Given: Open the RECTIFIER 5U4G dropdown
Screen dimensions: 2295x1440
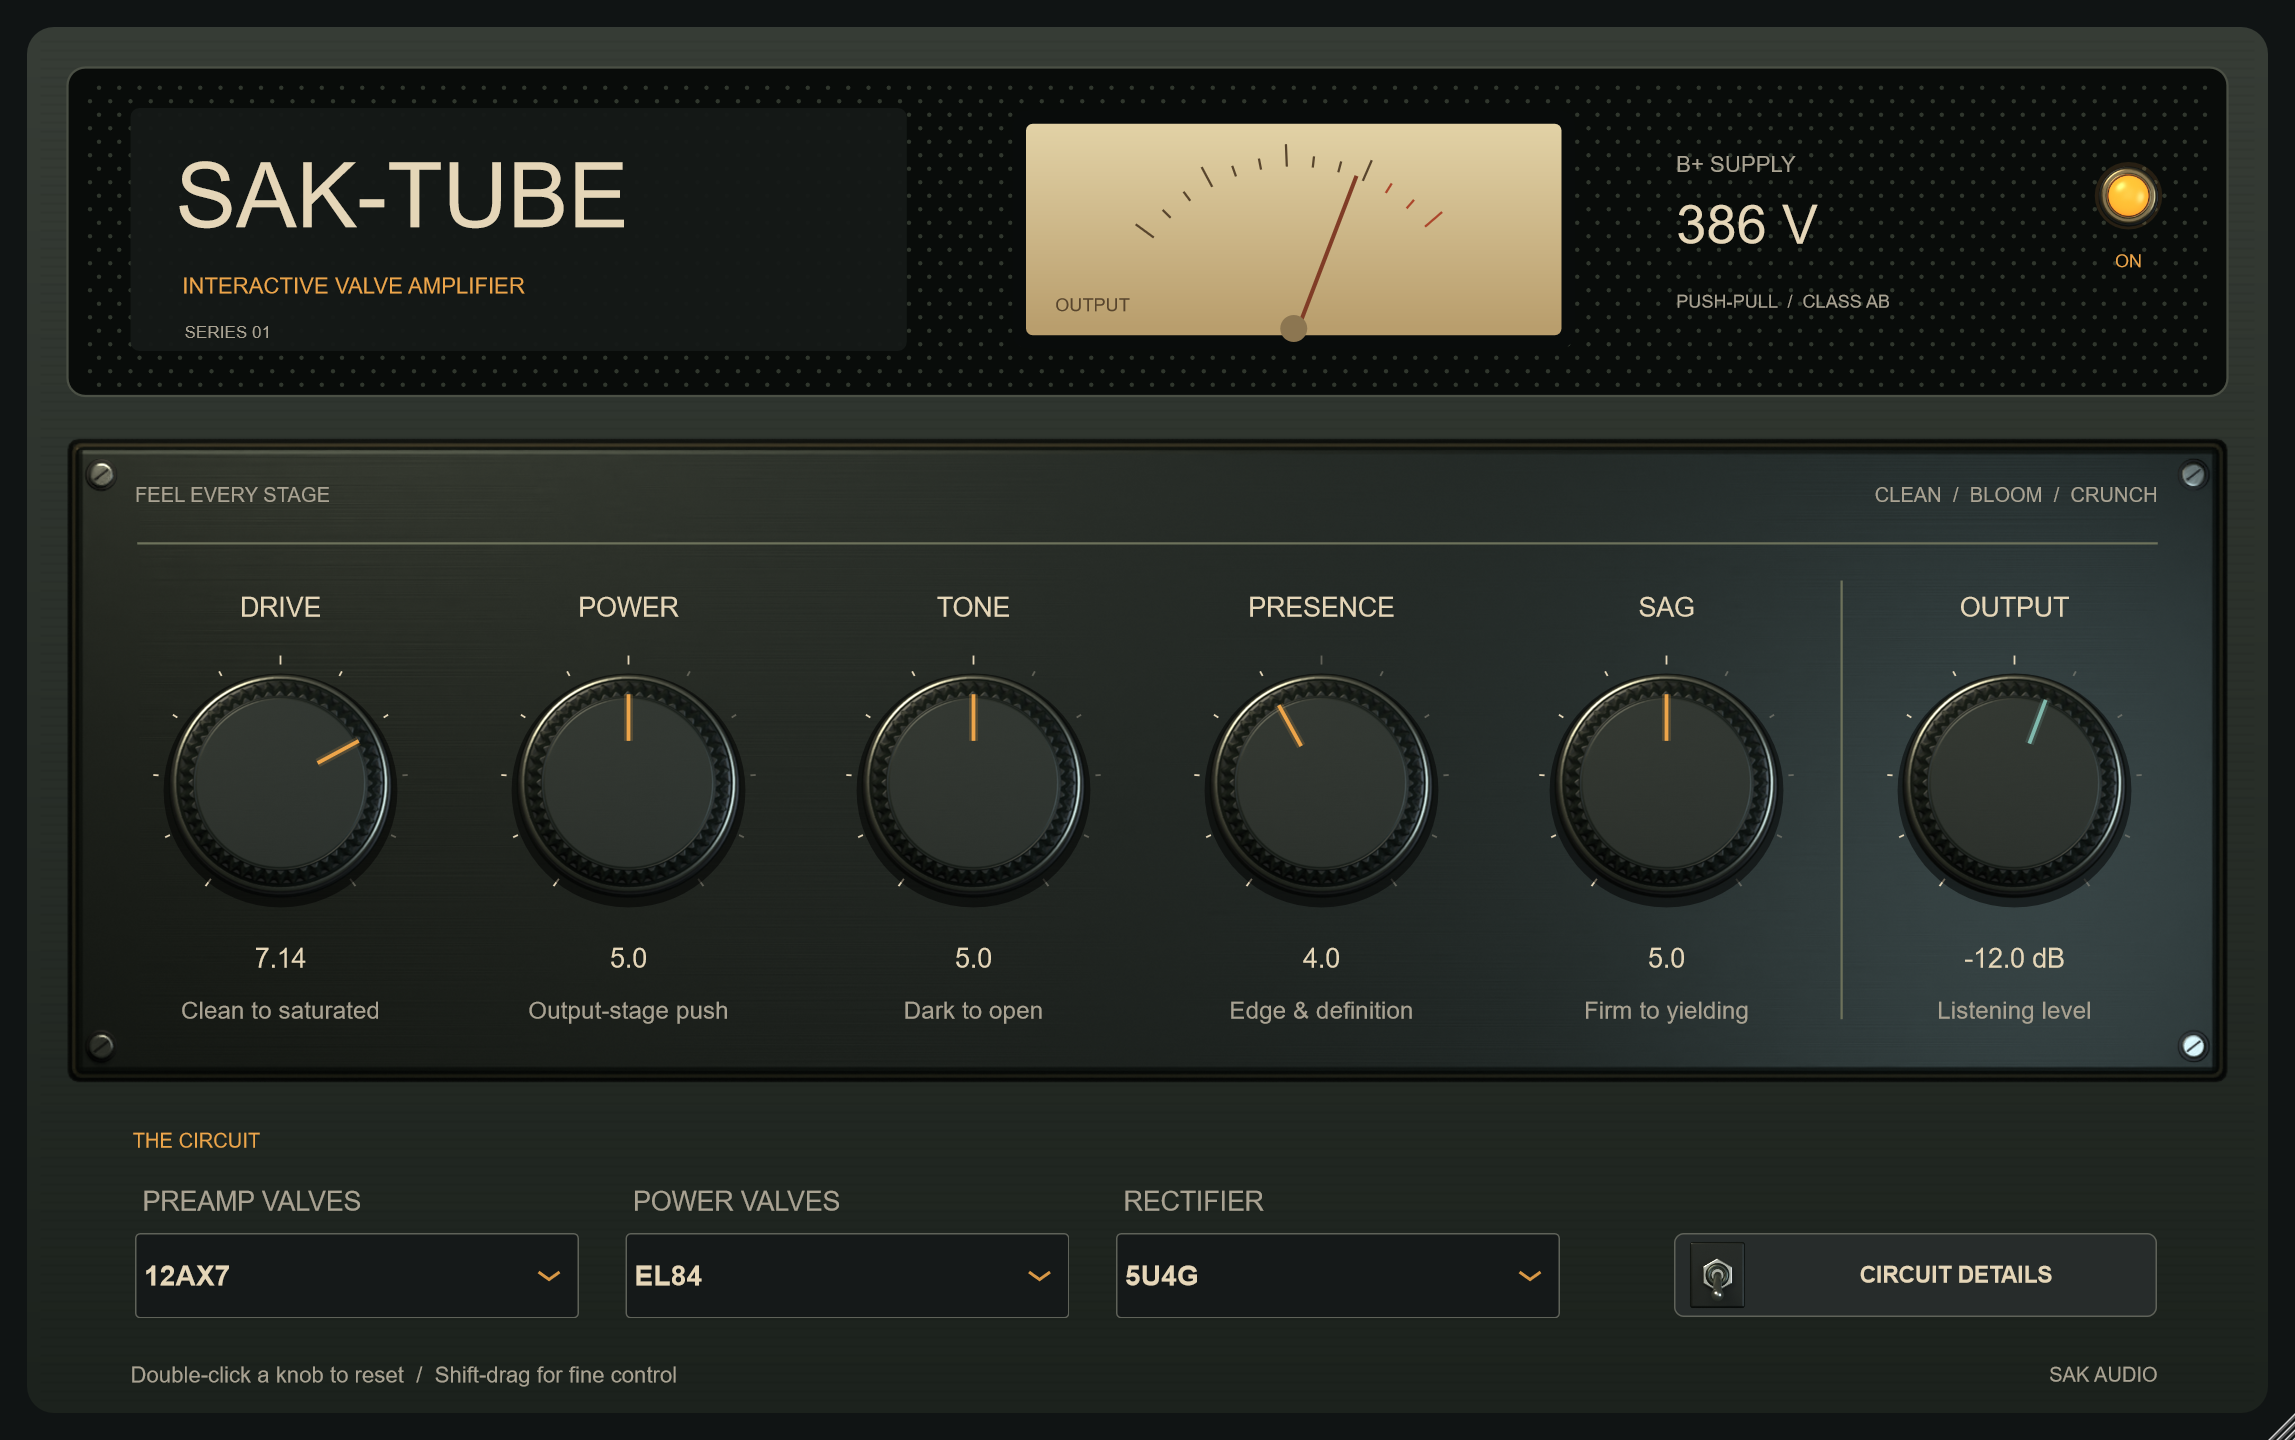Looking at the screenshot, I should point(1337,1275).
